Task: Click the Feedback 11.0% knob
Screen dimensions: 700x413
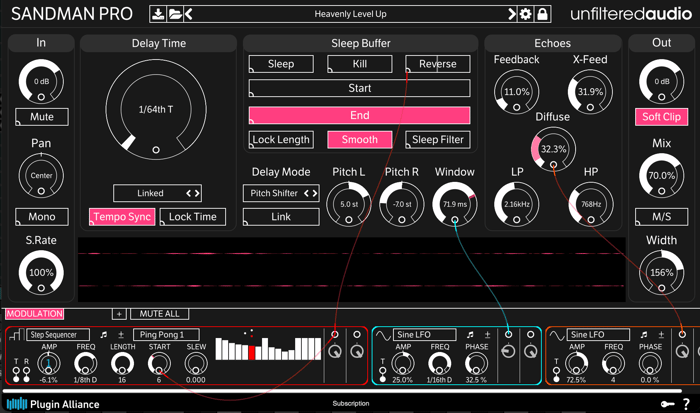Action: pos(517,92)
